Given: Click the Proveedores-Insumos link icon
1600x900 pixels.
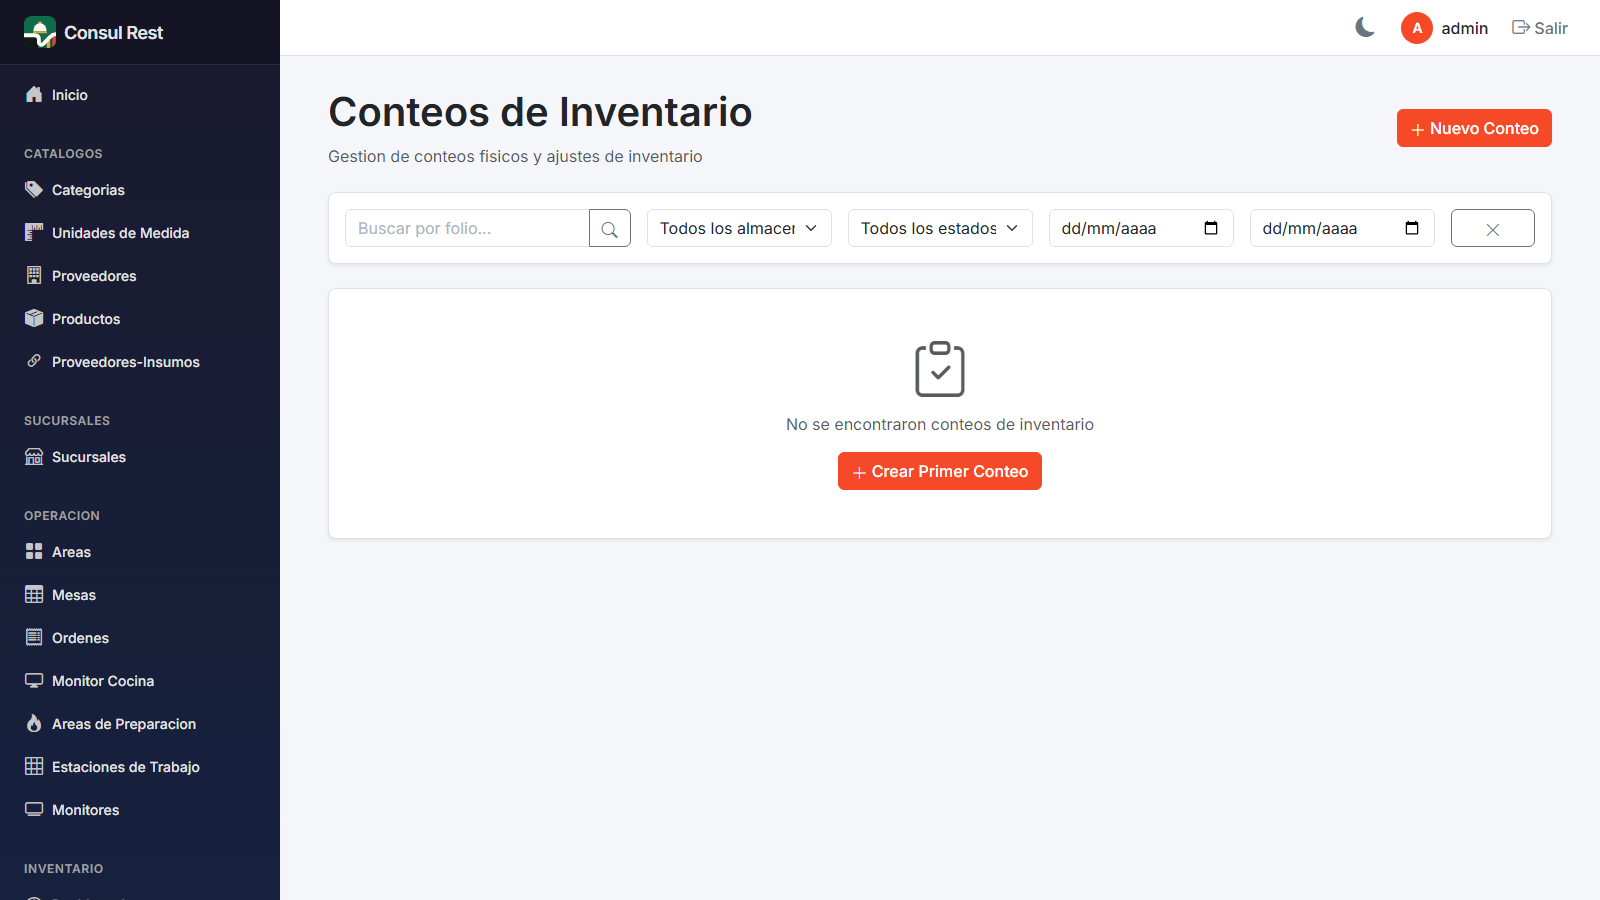Looking at the screenshot, I should click(34, 361).
